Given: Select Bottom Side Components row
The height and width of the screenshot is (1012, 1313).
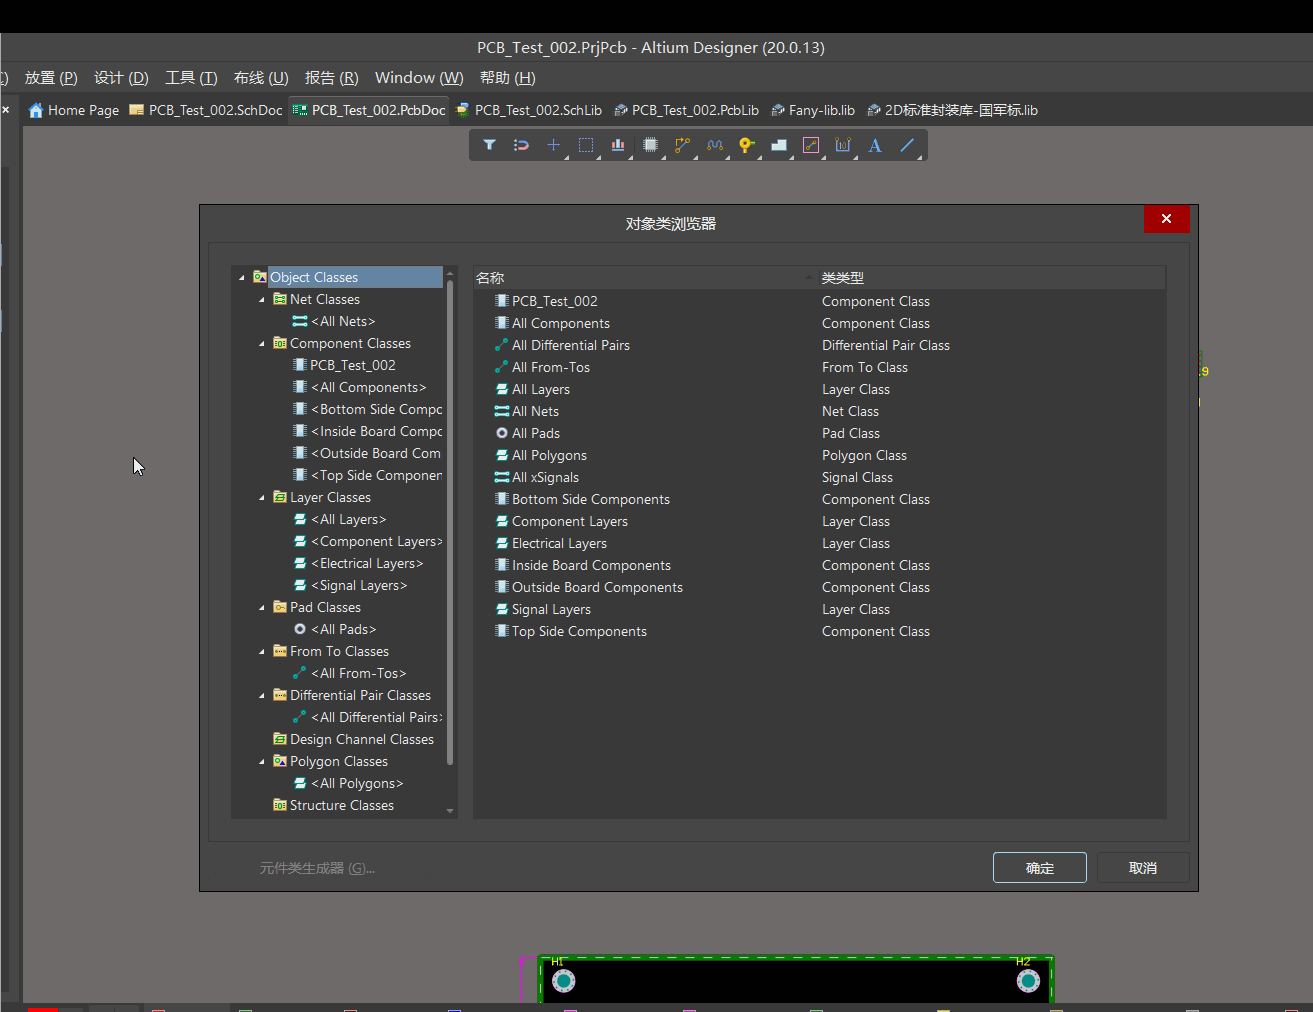Looking at the screenshot, I should pyautogui.click(x=819, y=499).
